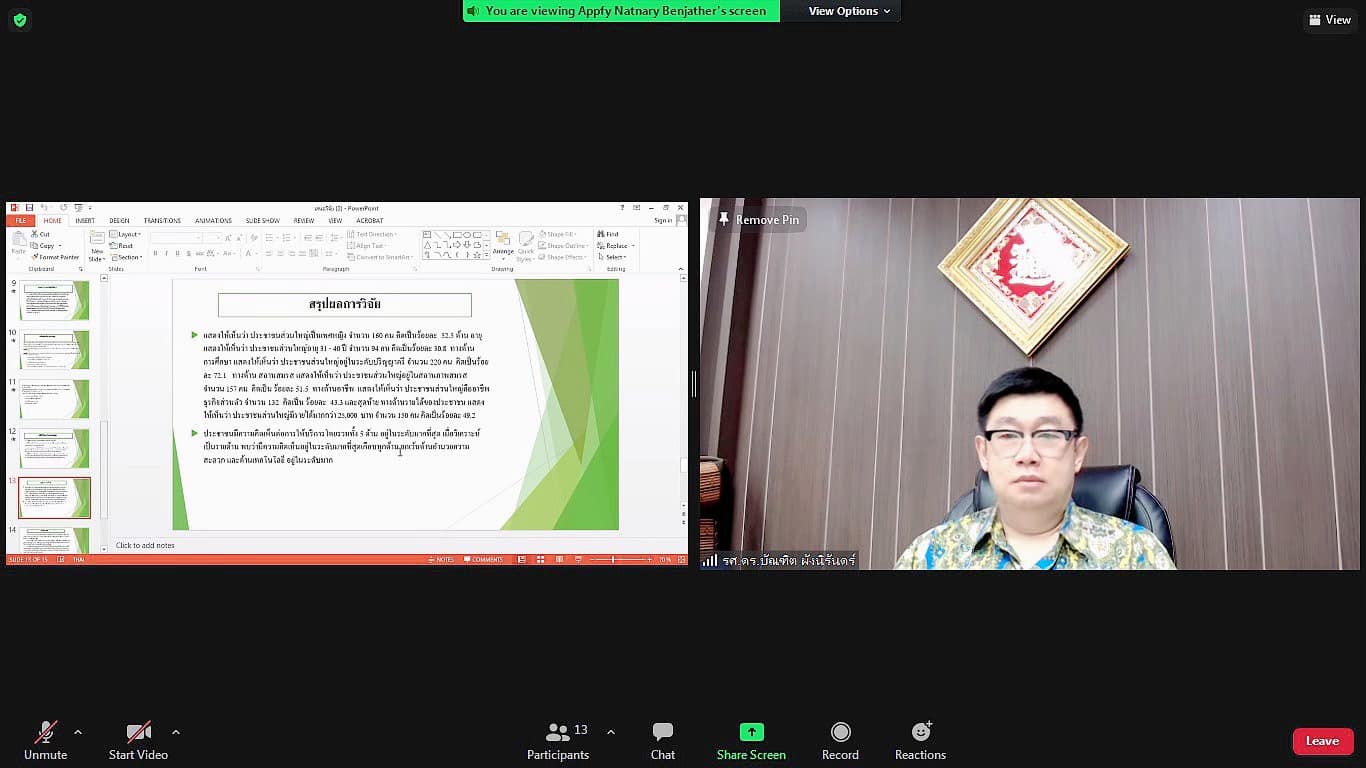
Task: Expand the video options arrow beside Start Video
Action: pos(176,732)
